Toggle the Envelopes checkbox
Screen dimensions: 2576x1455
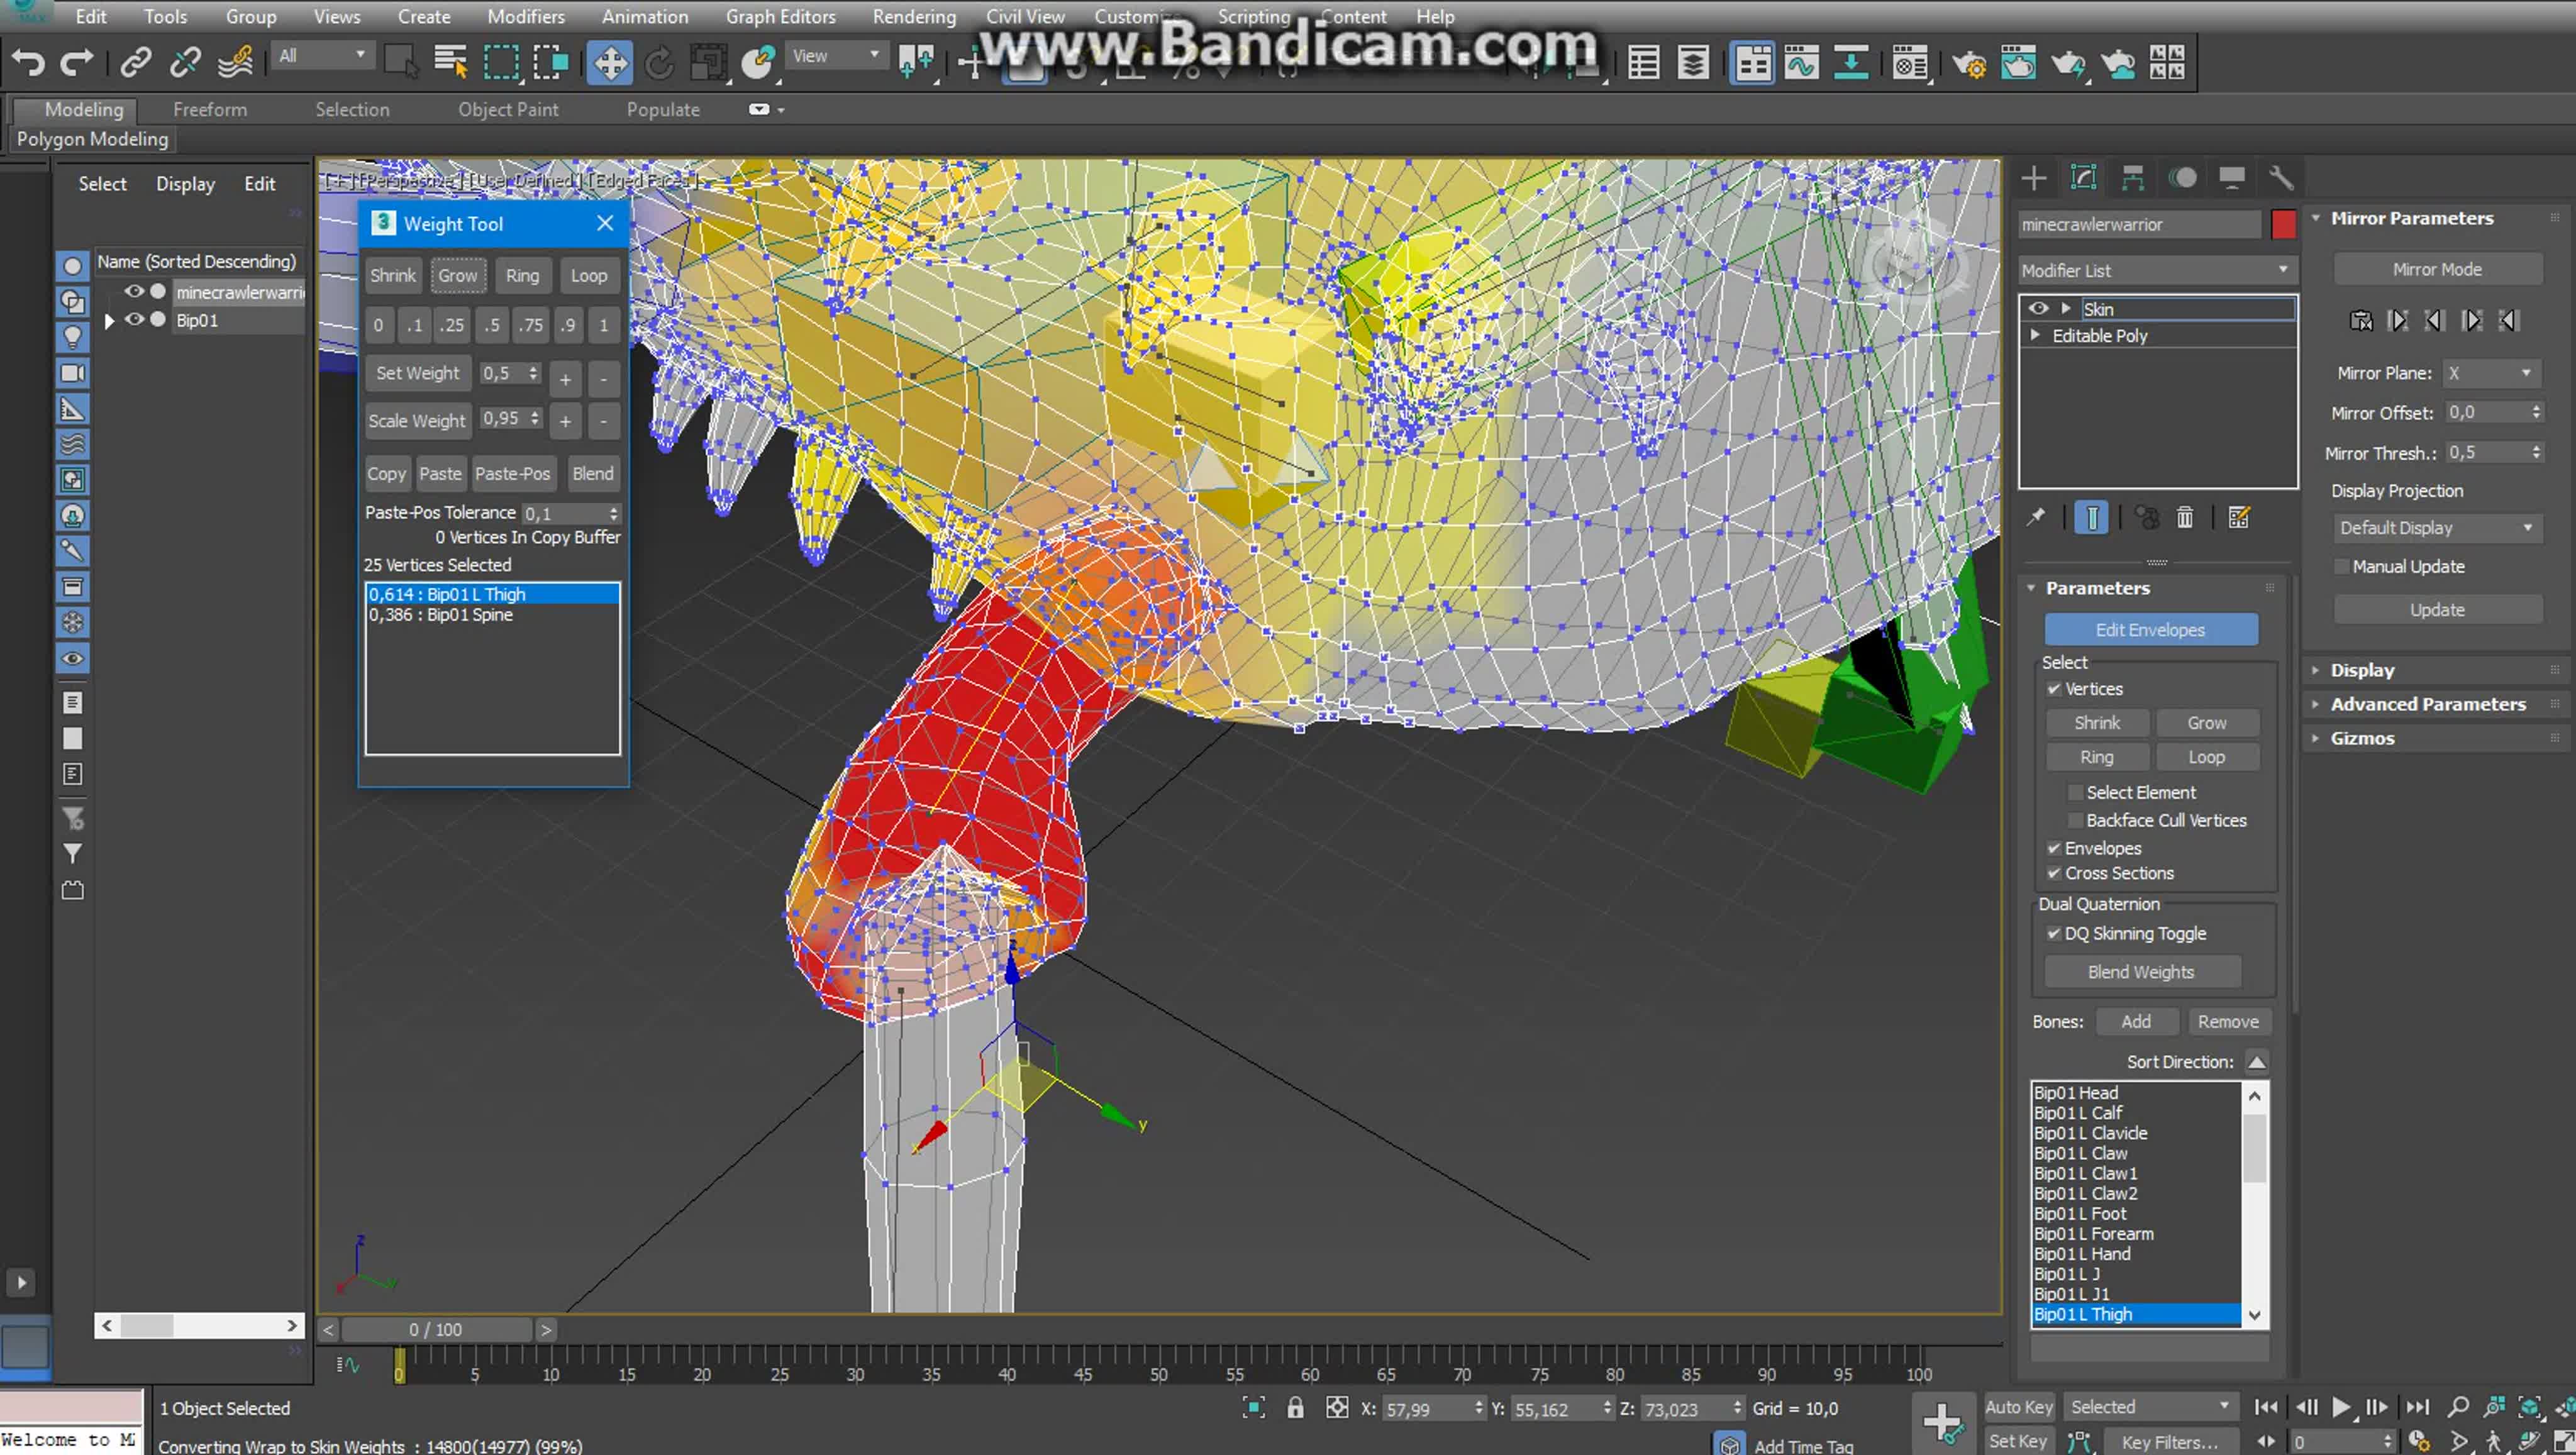(x=2054, y=848)
